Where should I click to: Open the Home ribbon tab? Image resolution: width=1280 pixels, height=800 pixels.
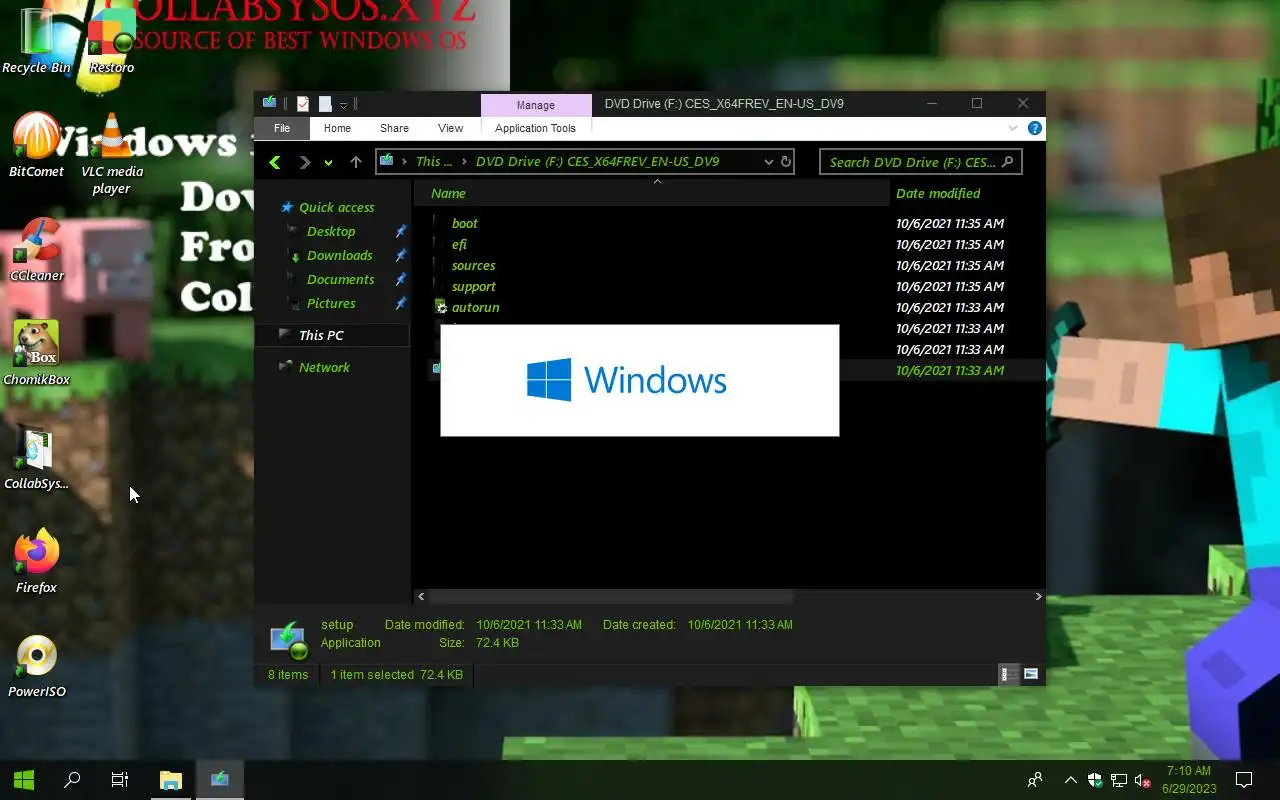[337, 128]
